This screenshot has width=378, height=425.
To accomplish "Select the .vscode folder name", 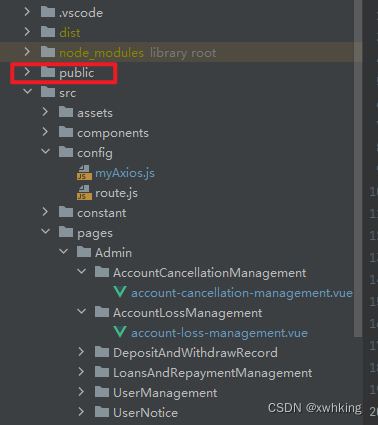I will pyautogui.click(x=81, y=13).
